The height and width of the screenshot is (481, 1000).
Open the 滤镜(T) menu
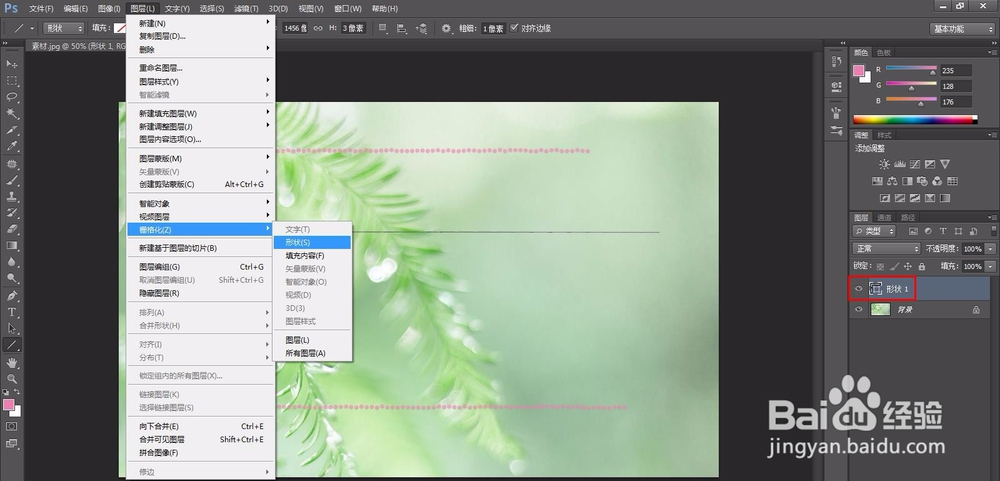246,9
